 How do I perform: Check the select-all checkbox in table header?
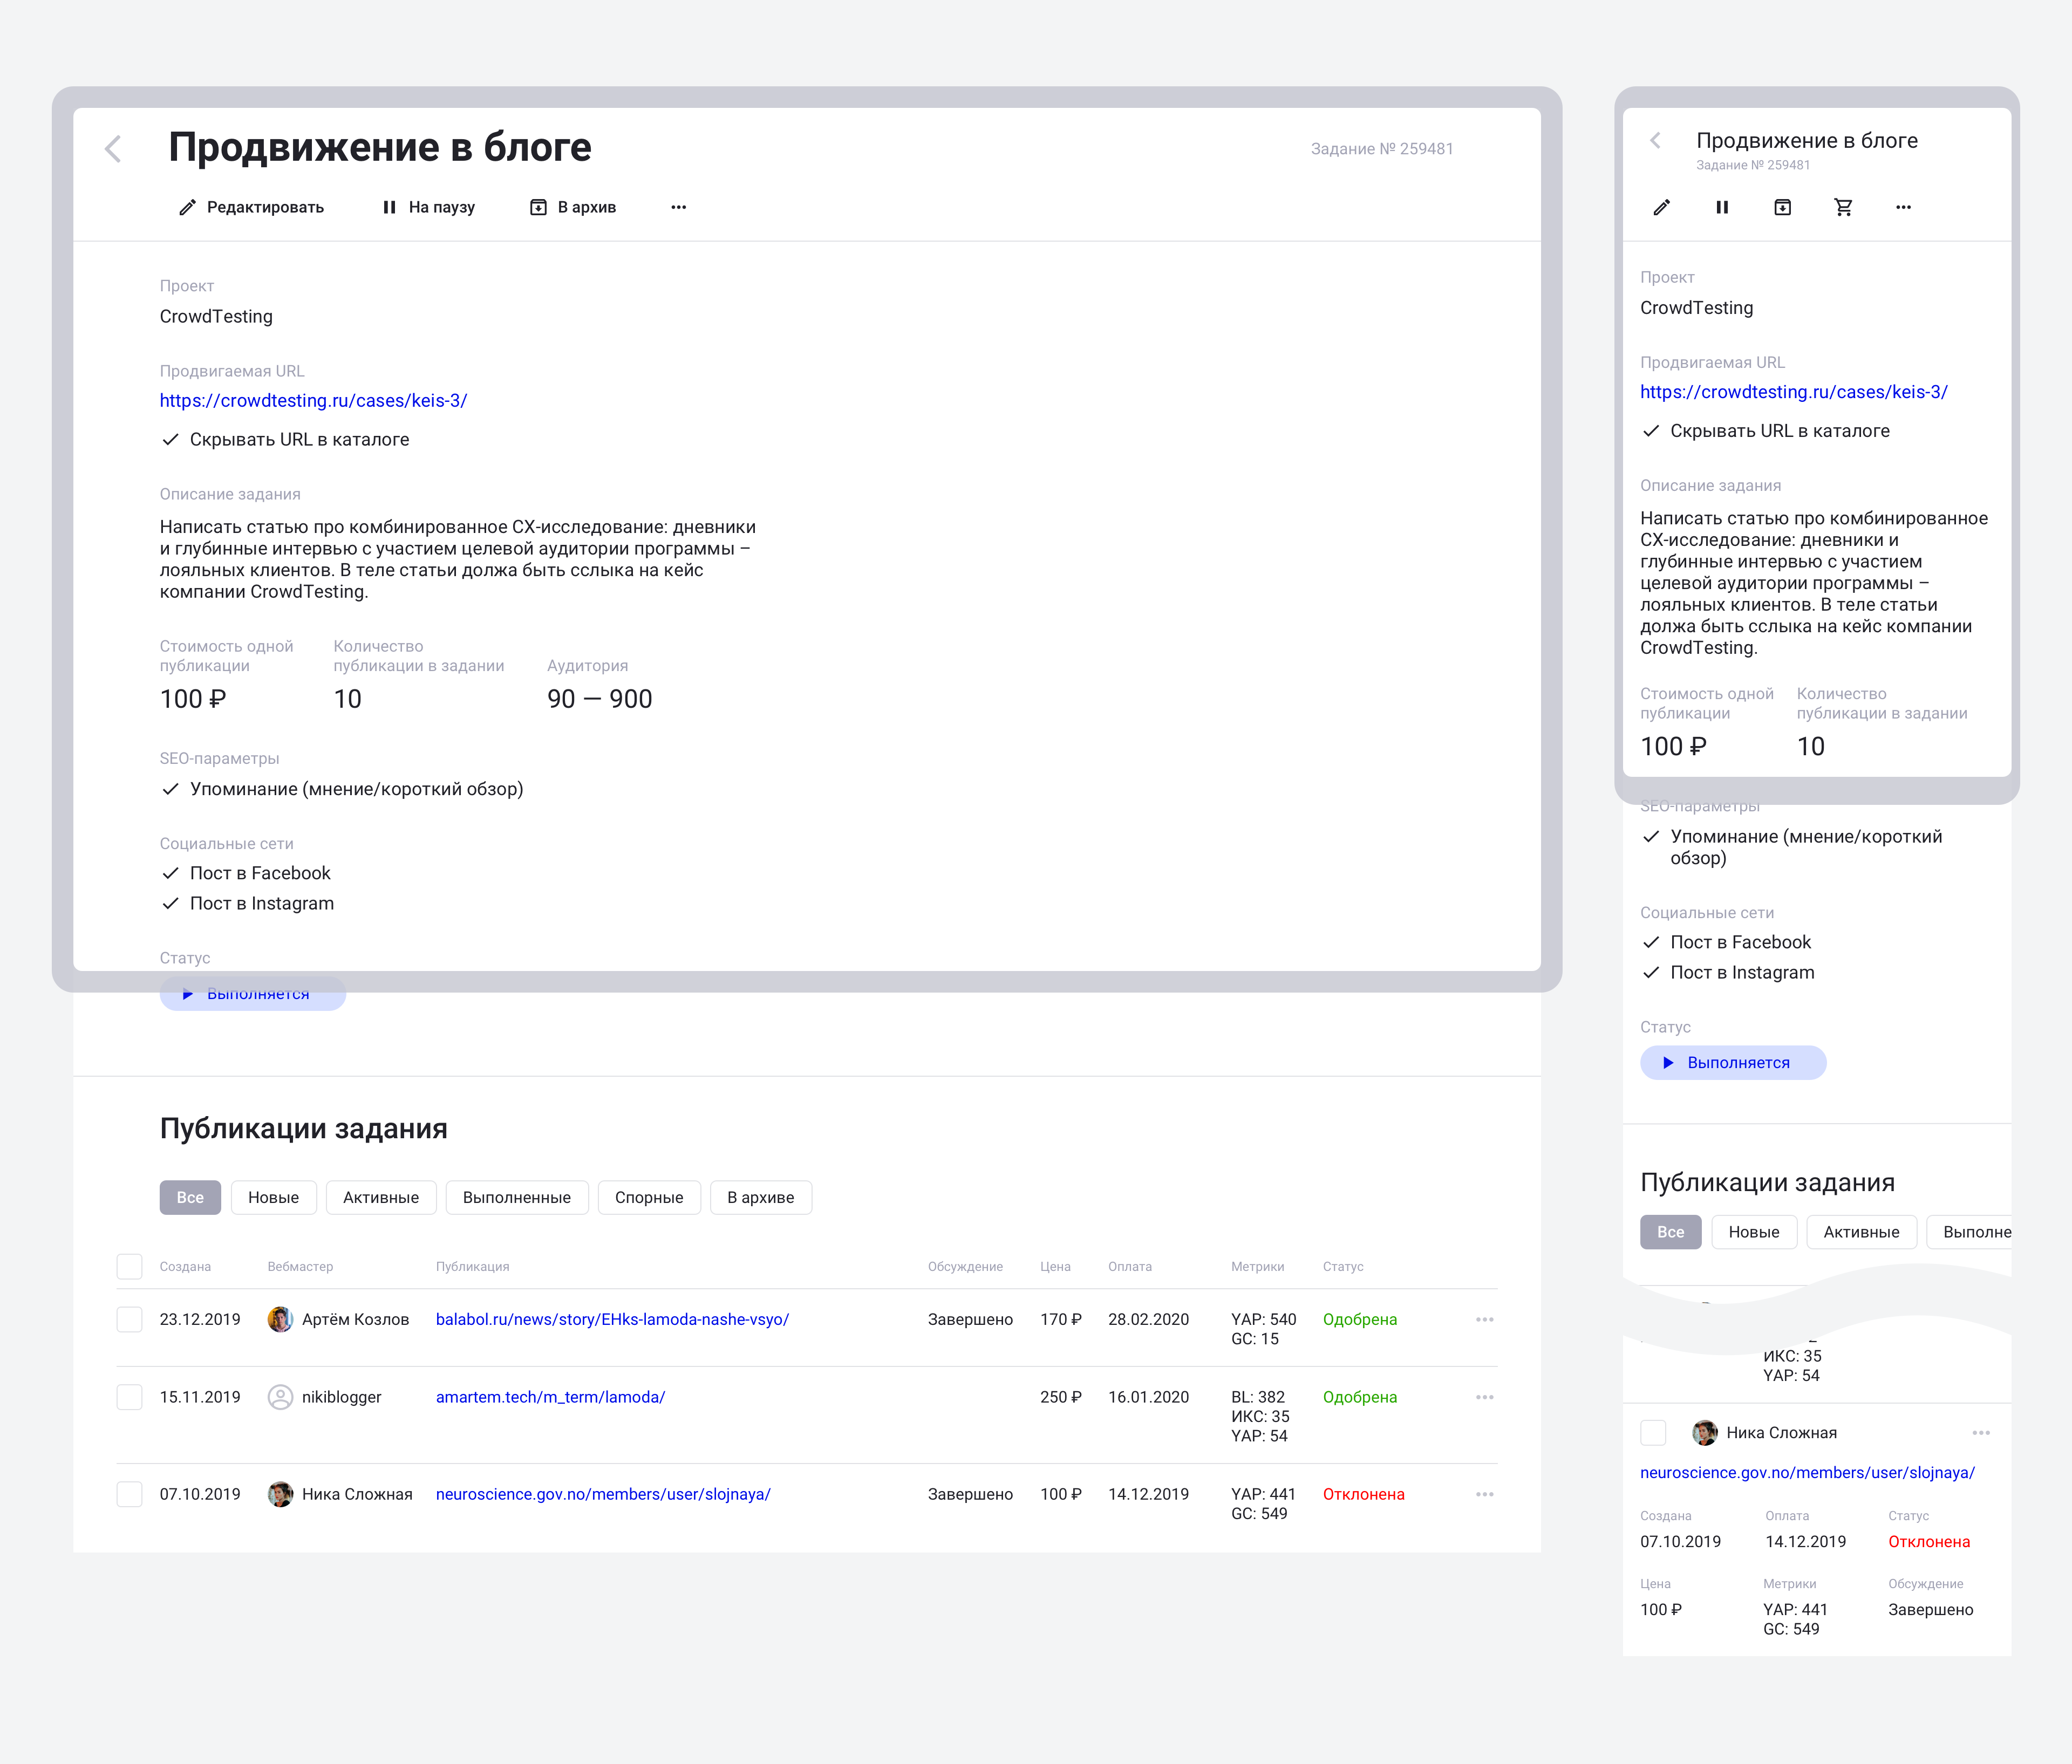130,1266
